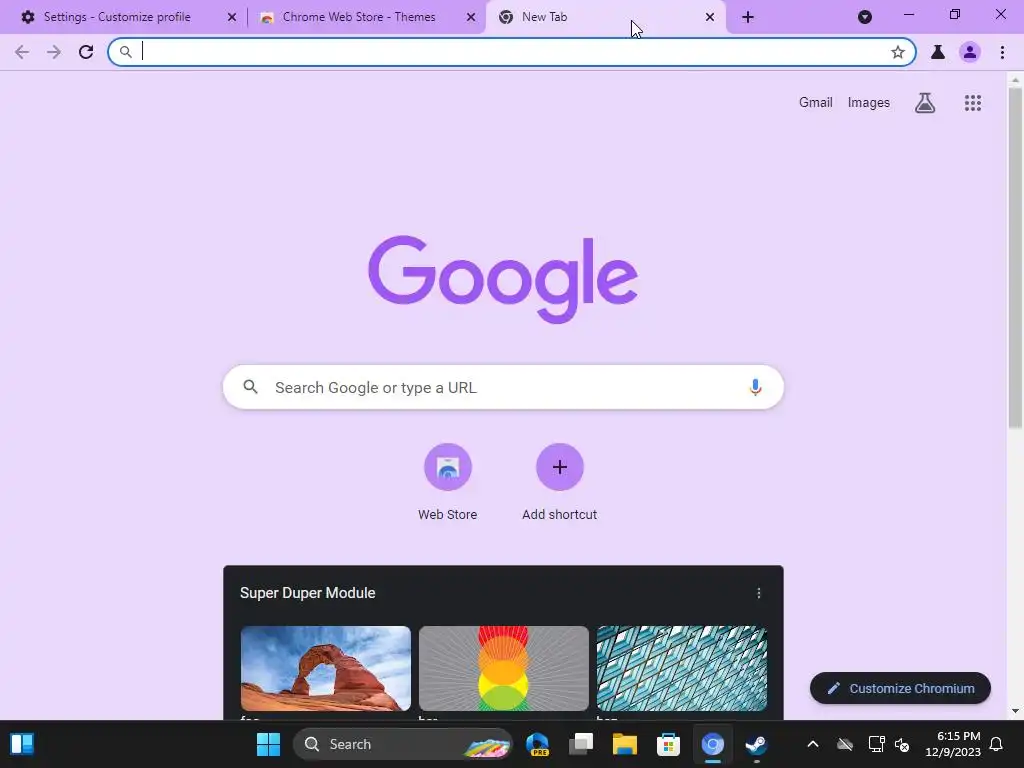1024x768 pixels.
Task: Open File Explorer from taskbar
Action: (624, 744)
